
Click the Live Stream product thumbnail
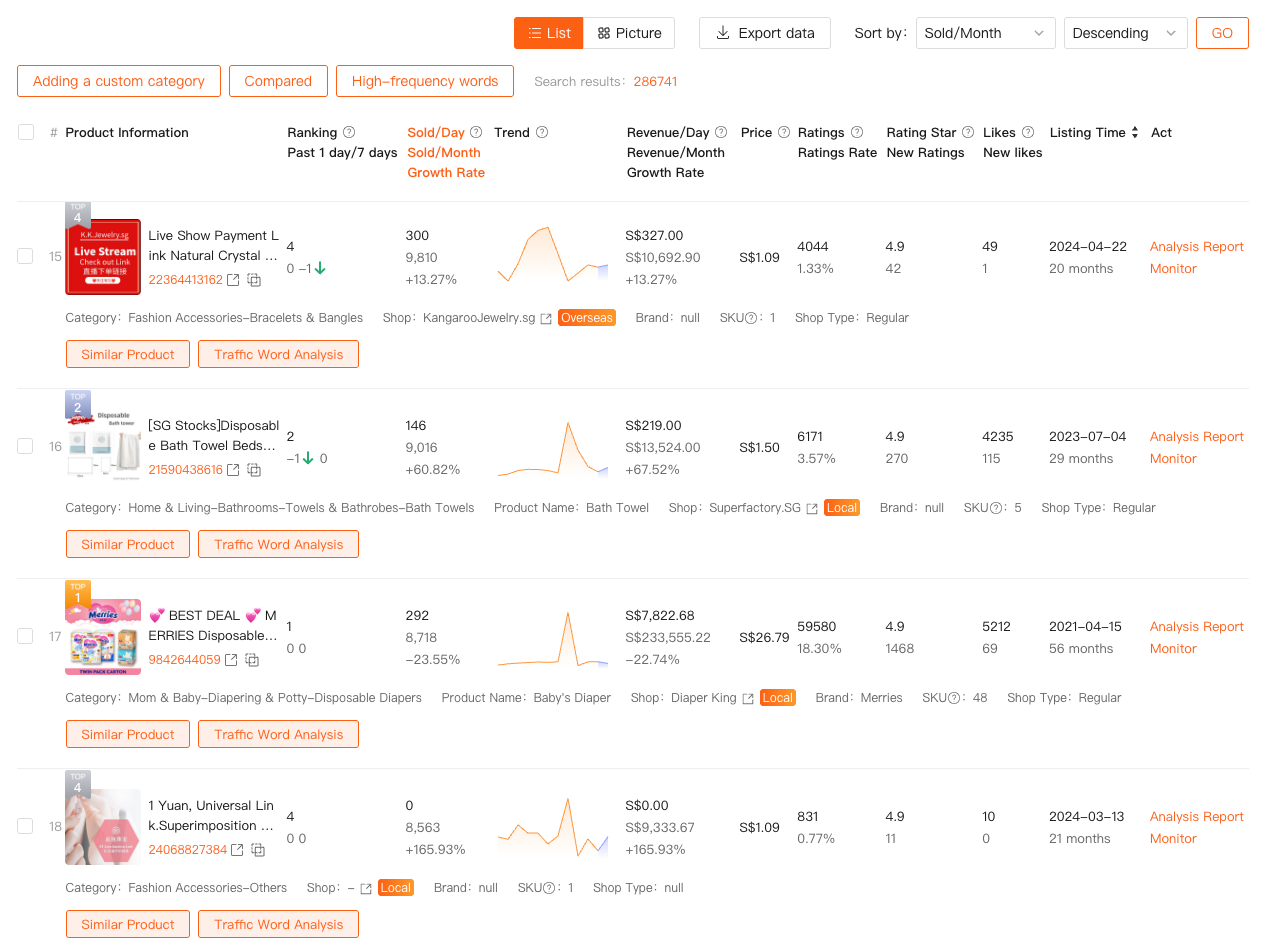[103, 257]
